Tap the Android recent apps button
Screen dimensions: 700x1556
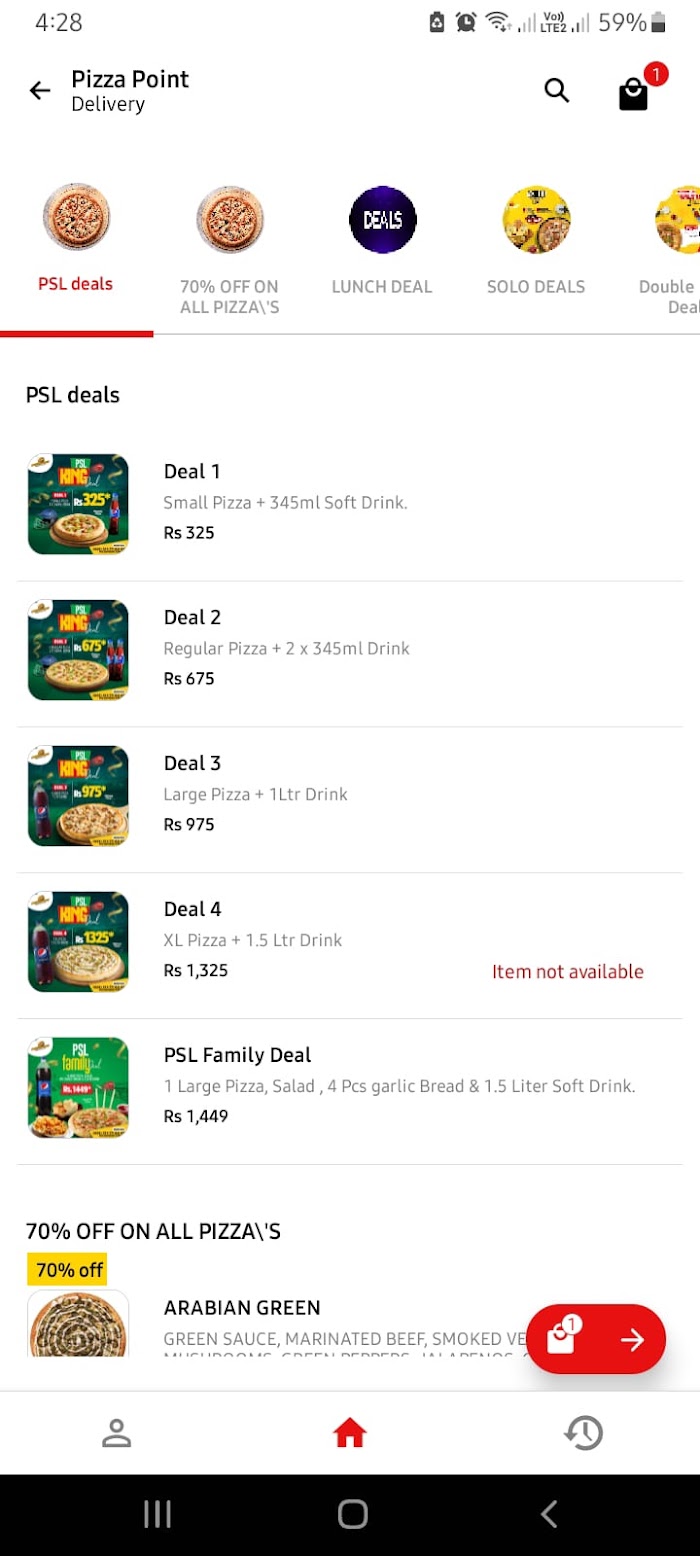click(157, 1514)
